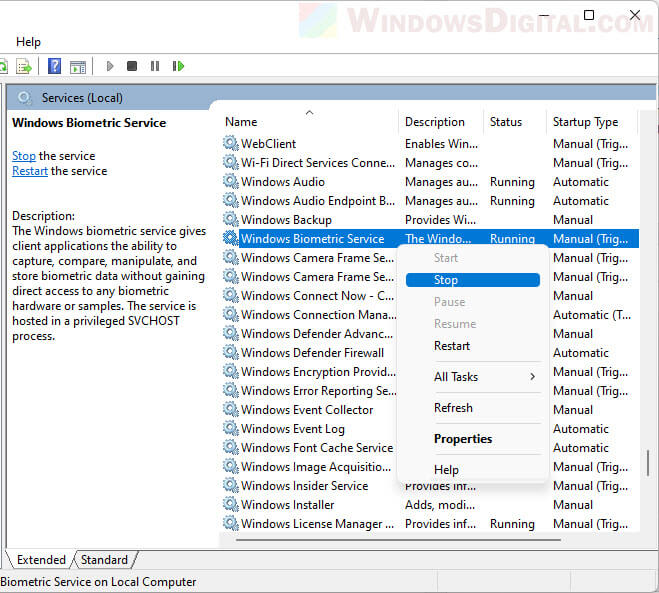Click the gear icon beside Windows License Manager
659x593 pixels.
pos(230,523)
